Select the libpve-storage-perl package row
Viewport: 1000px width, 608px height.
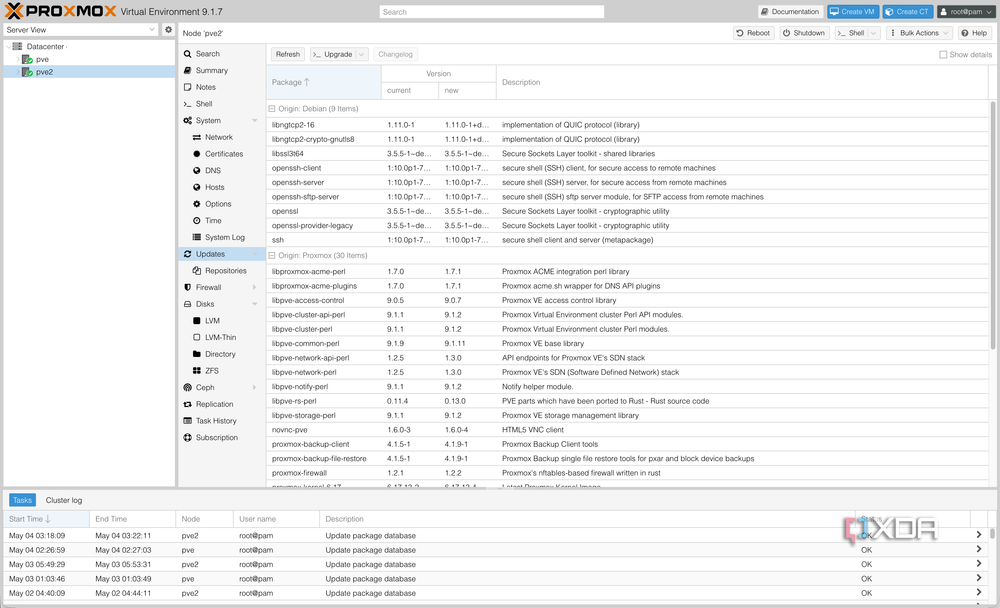coord(628,415)
